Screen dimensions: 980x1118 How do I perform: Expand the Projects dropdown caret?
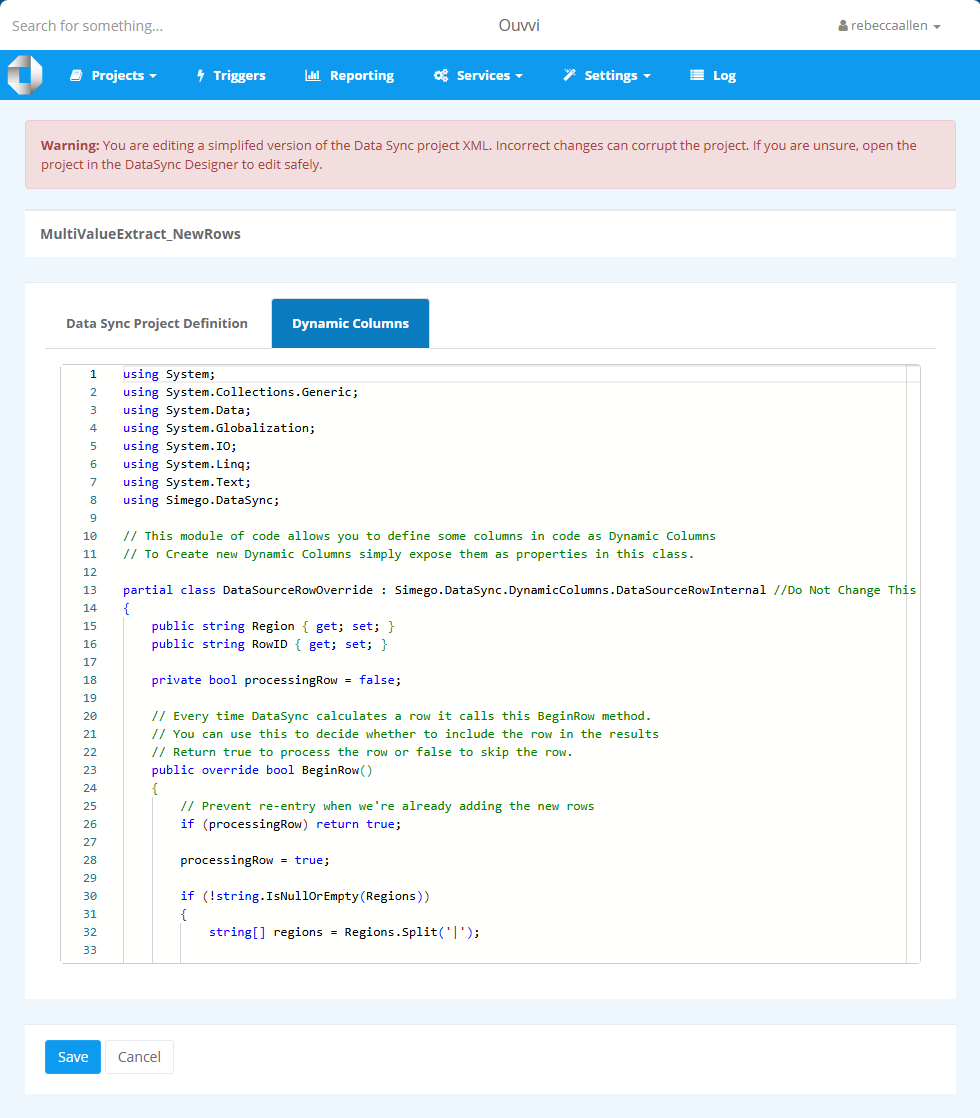point(153,76)
